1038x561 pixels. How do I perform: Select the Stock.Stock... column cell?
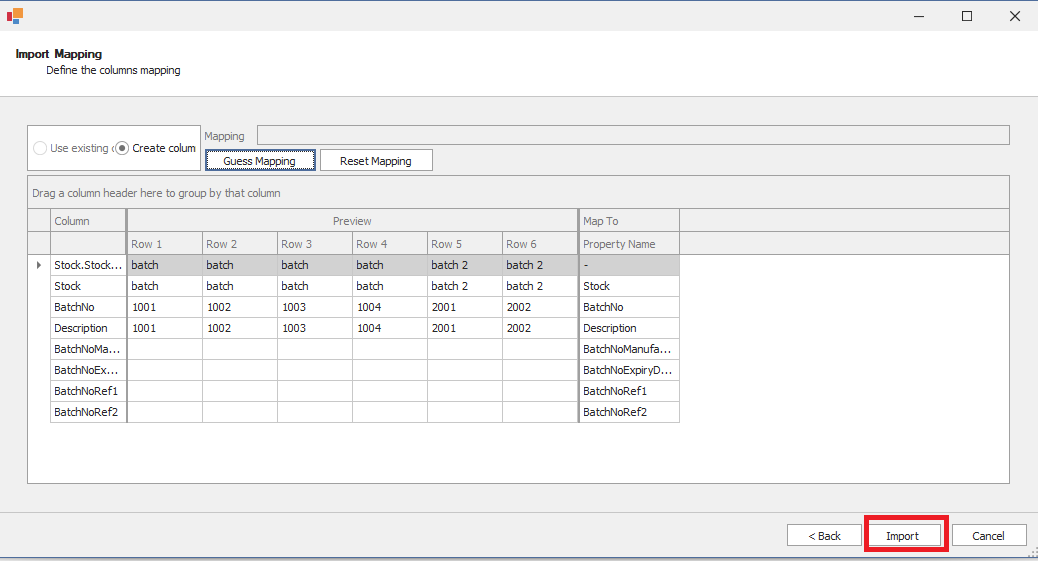[88, 265]
